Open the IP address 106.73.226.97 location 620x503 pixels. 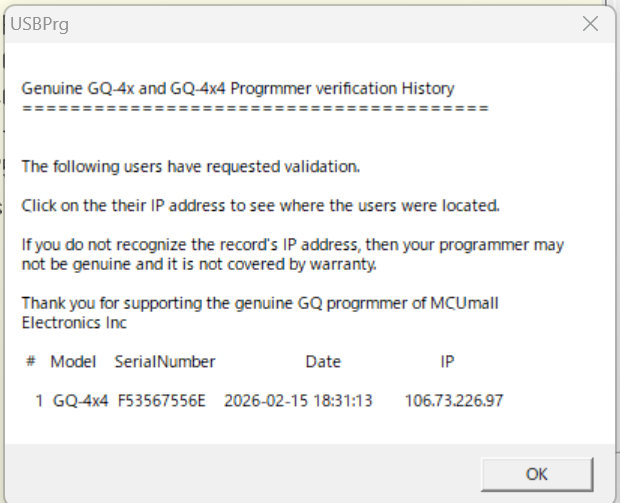[454, 400]
